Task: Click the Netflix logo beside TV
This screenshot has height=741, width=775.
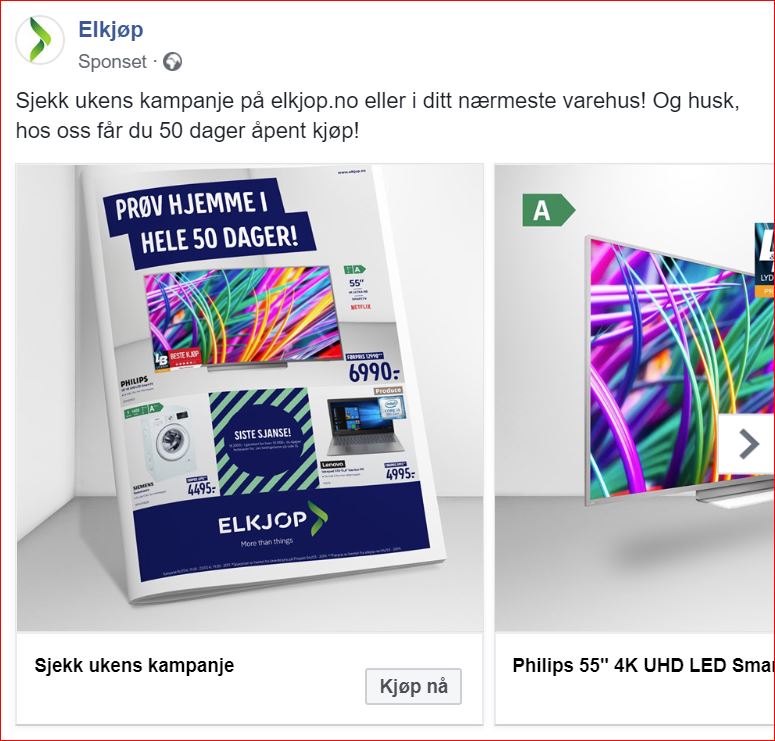Action: (360, 307)
